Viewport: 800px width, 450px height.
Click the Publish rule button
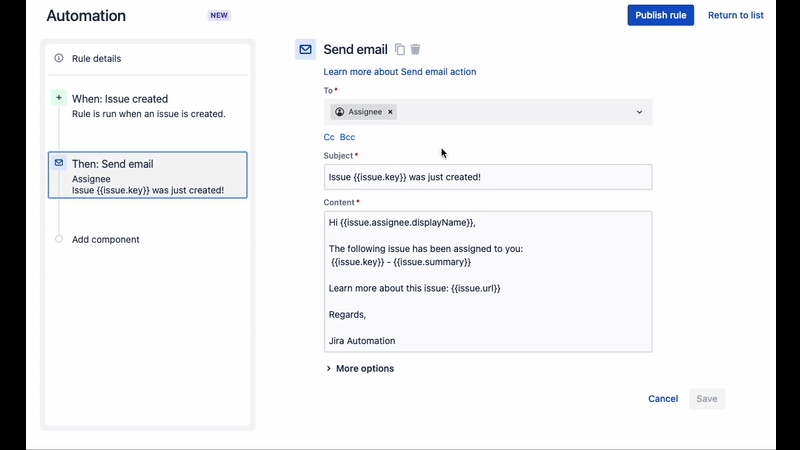coord(660,15)
